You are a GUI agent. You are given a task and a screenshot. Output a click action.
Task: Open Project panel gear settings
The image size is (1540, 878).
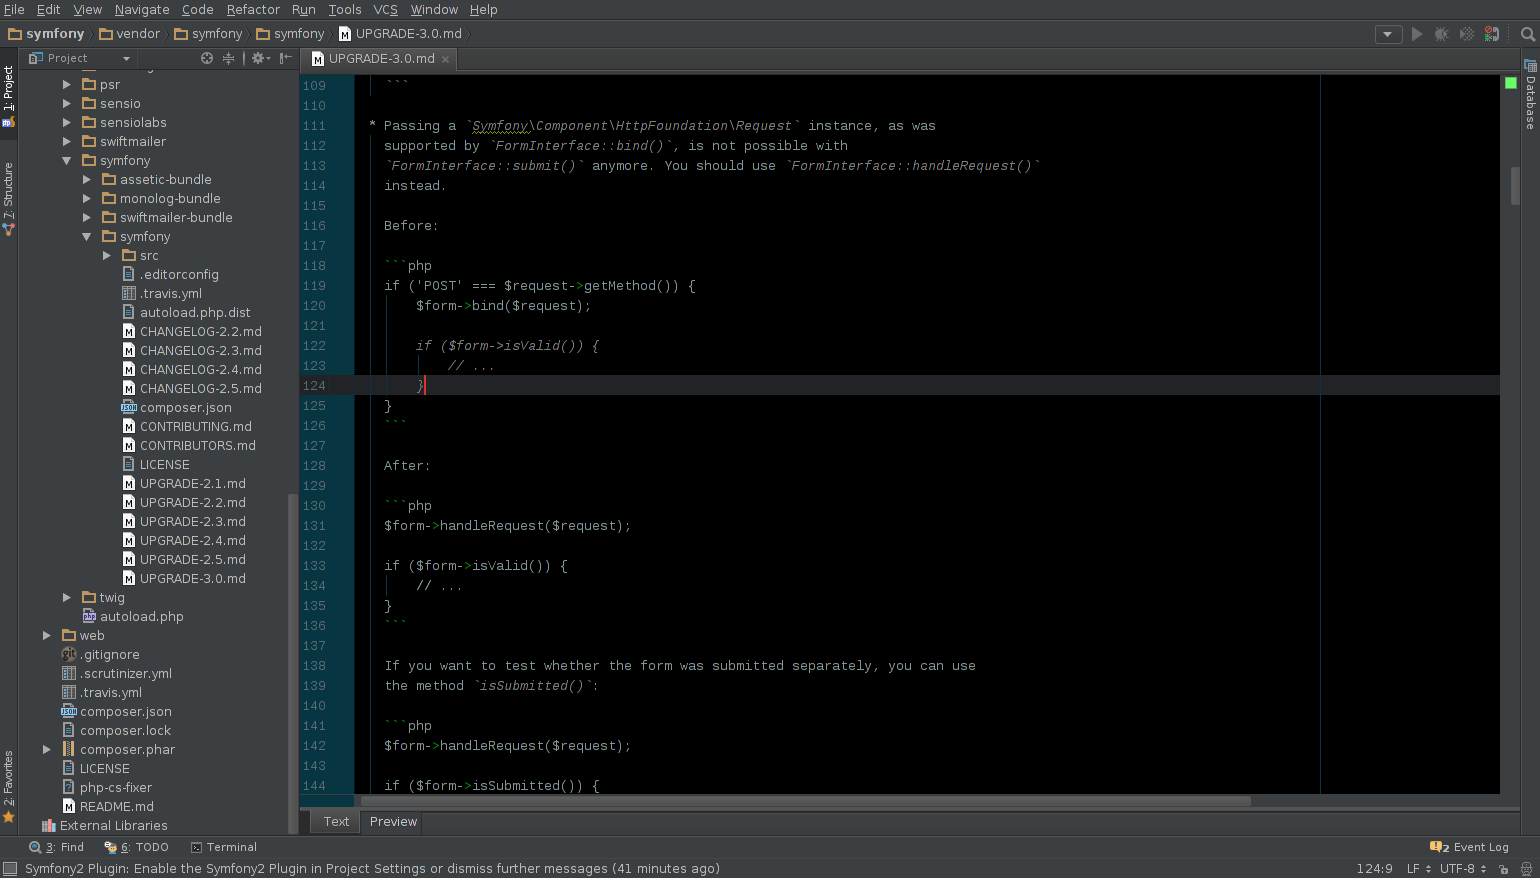click(260, 58)
